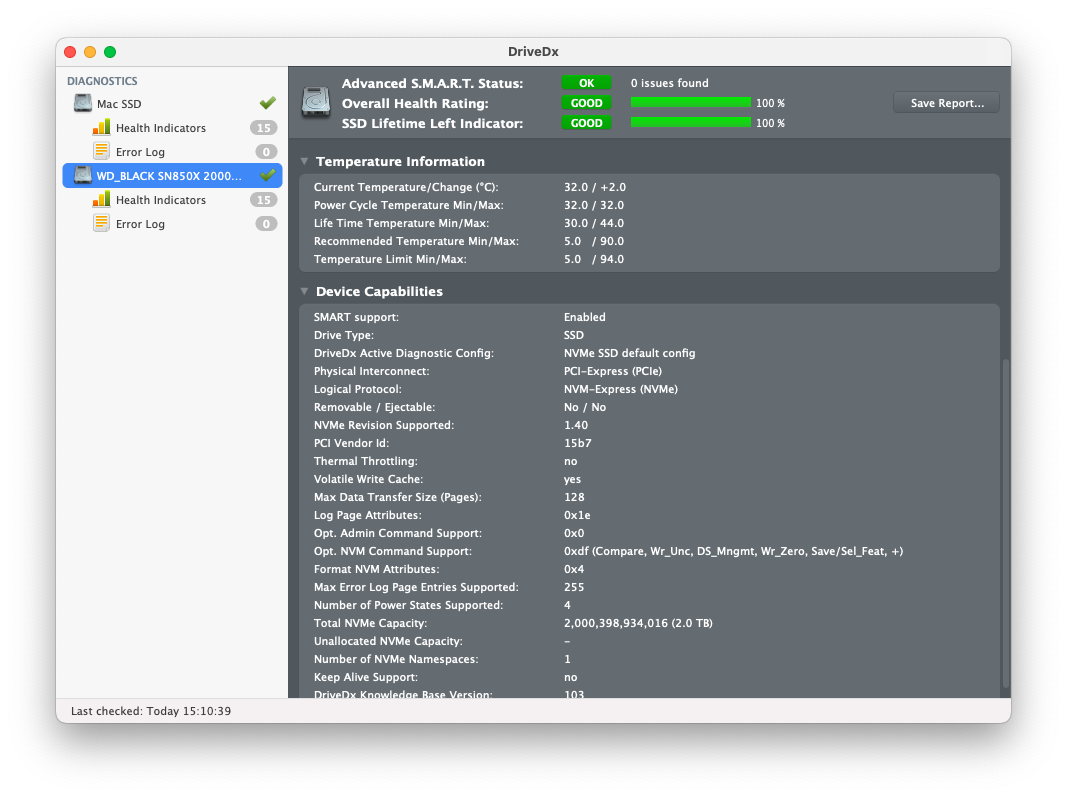Select Mac SSD in the diagnostics sidebar

point(172,103)
